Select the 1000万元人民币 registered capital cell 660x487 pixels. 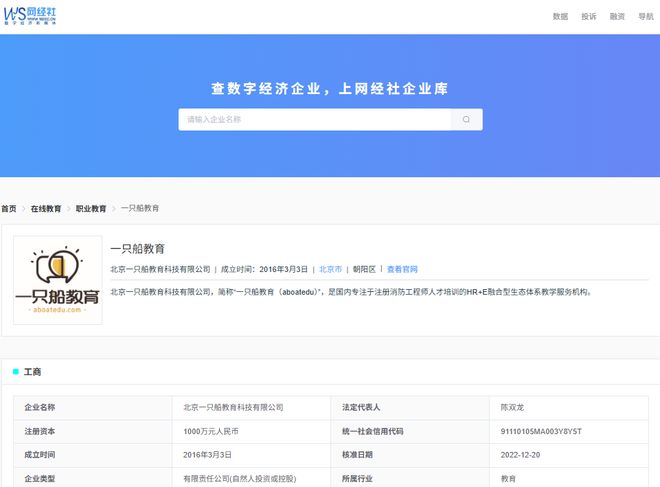[x=251, y=431]
